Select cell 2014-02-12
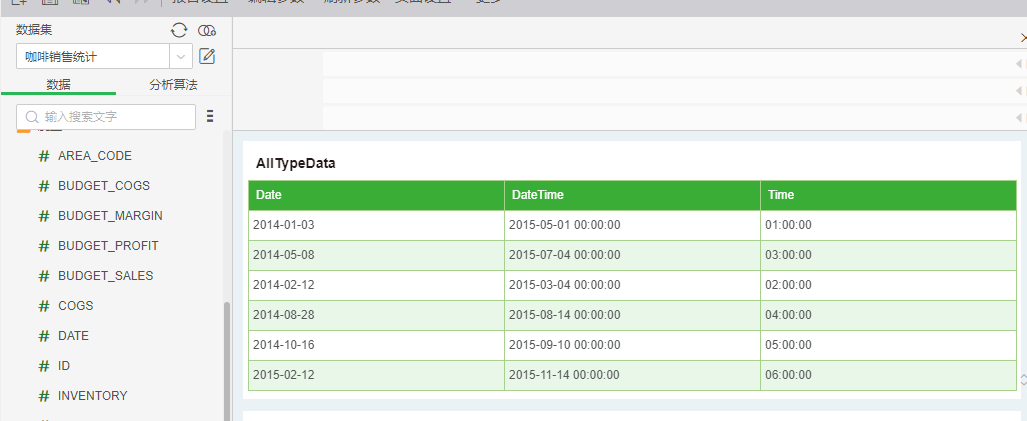This screenshot has width=1027, height=421. (x=376, y=285)
